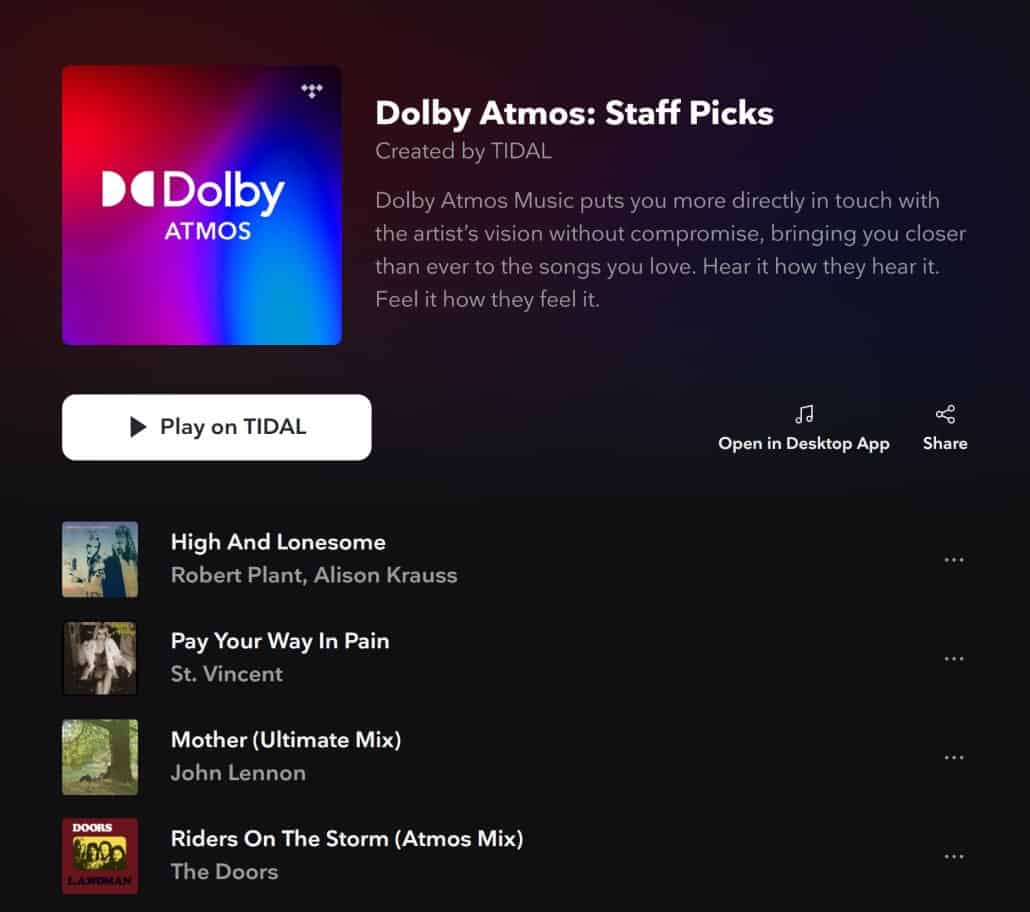Open the St. Vincent artist link
Viewport: 1030px width, 912px height.
pos(227,674)
